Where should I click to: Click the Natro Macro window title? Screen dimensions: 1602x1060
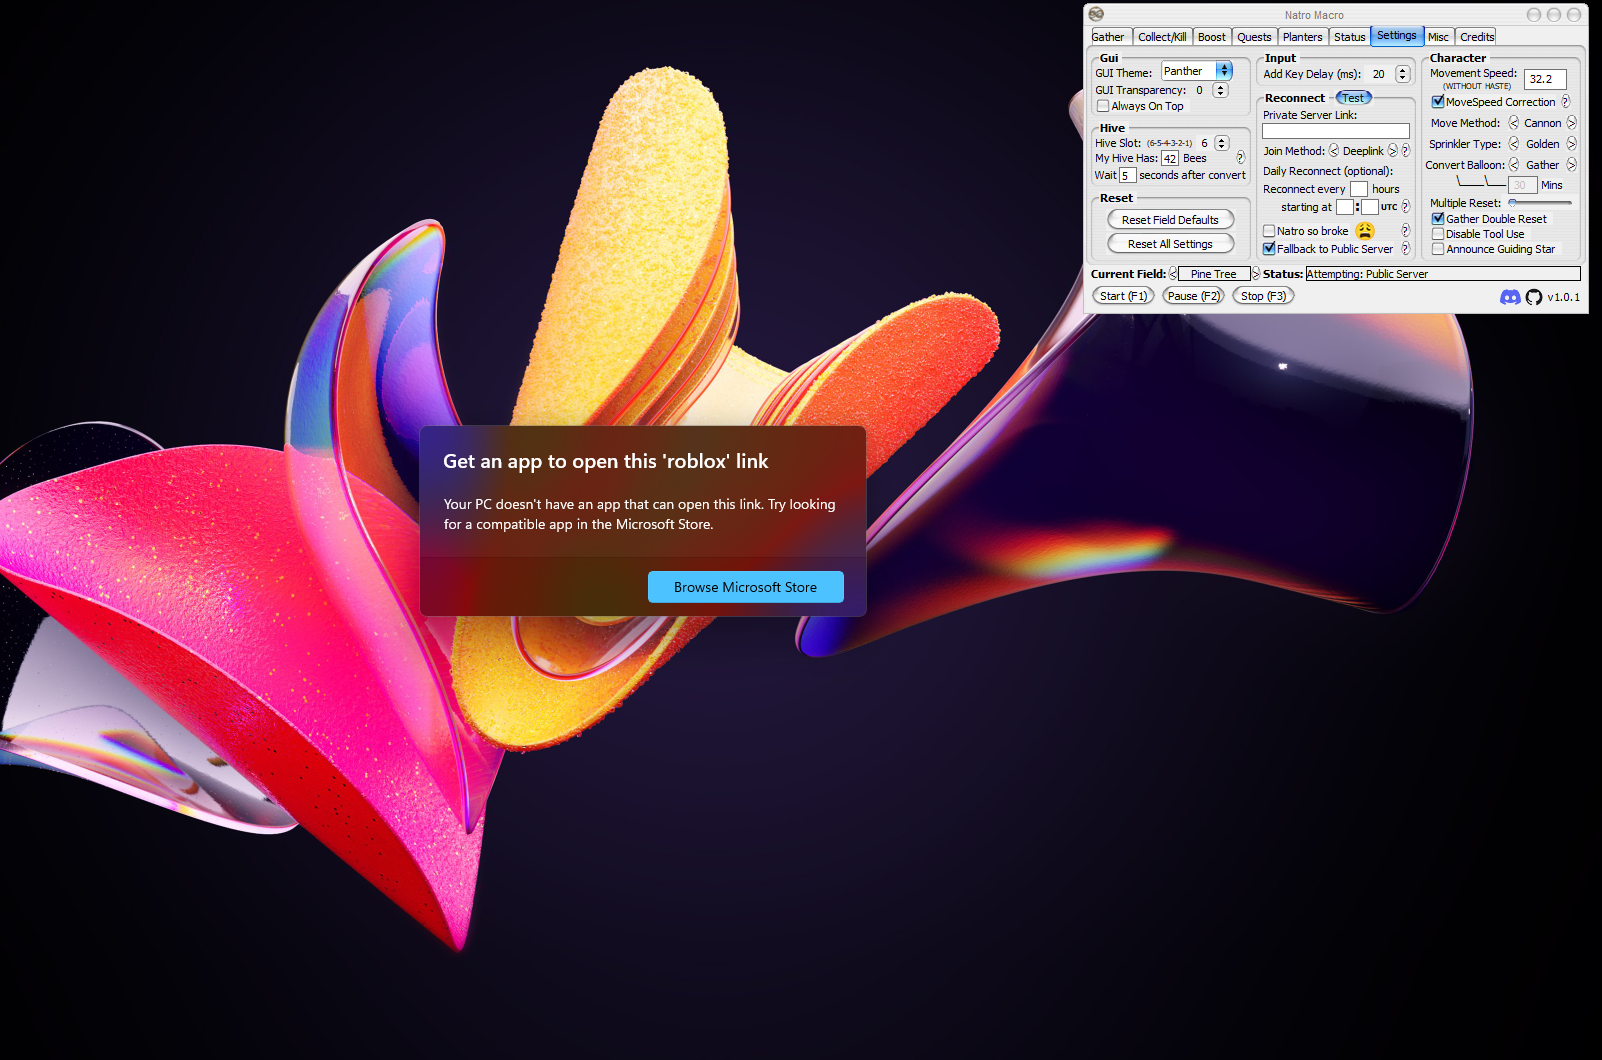(x=1314, y=15)
